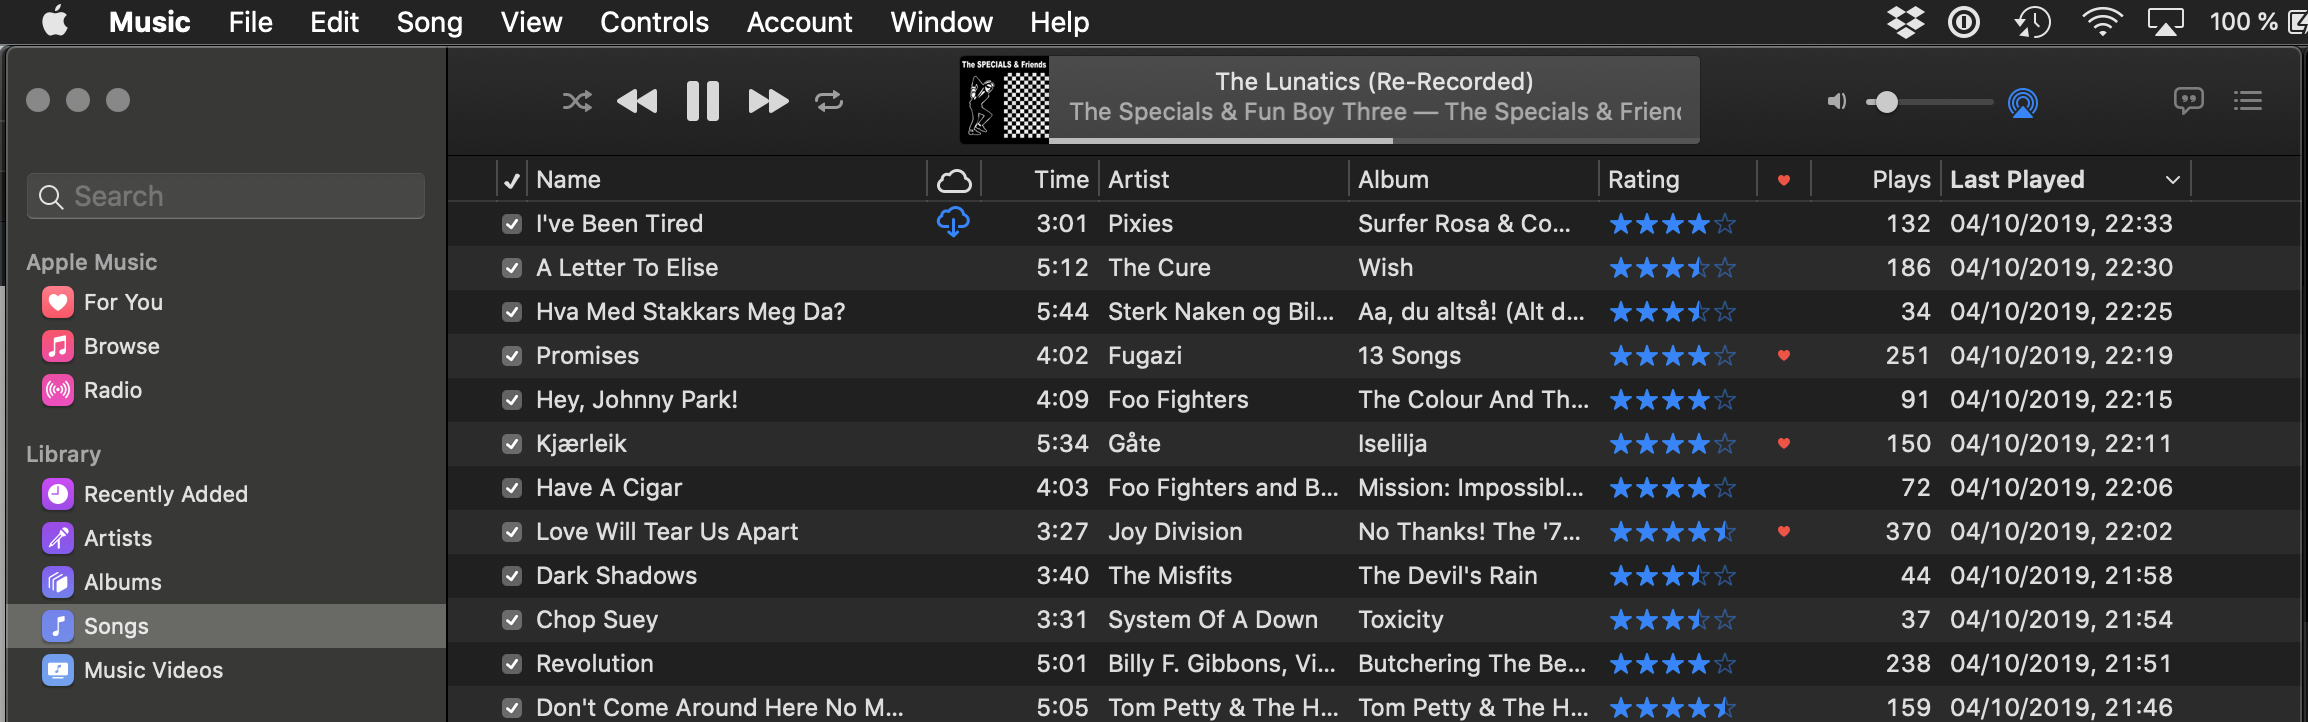
Task: Select Songs in the sidebar
Action: tap(226, 626)
